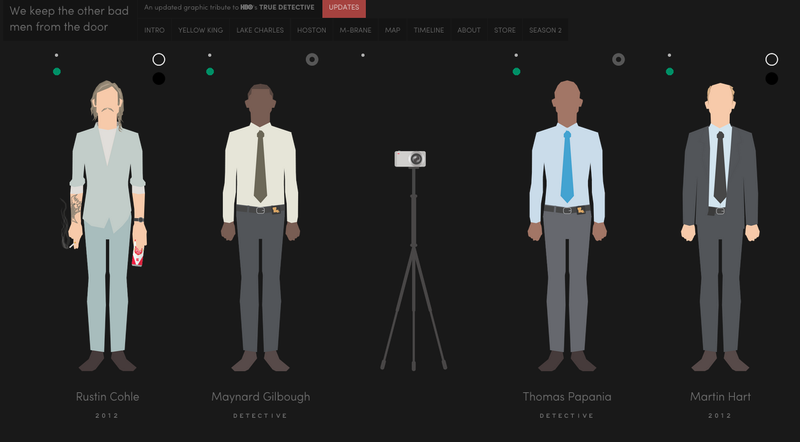Click the small white dot above Rustin Cohle
800x442 pixels.
[x=57, y=55]
